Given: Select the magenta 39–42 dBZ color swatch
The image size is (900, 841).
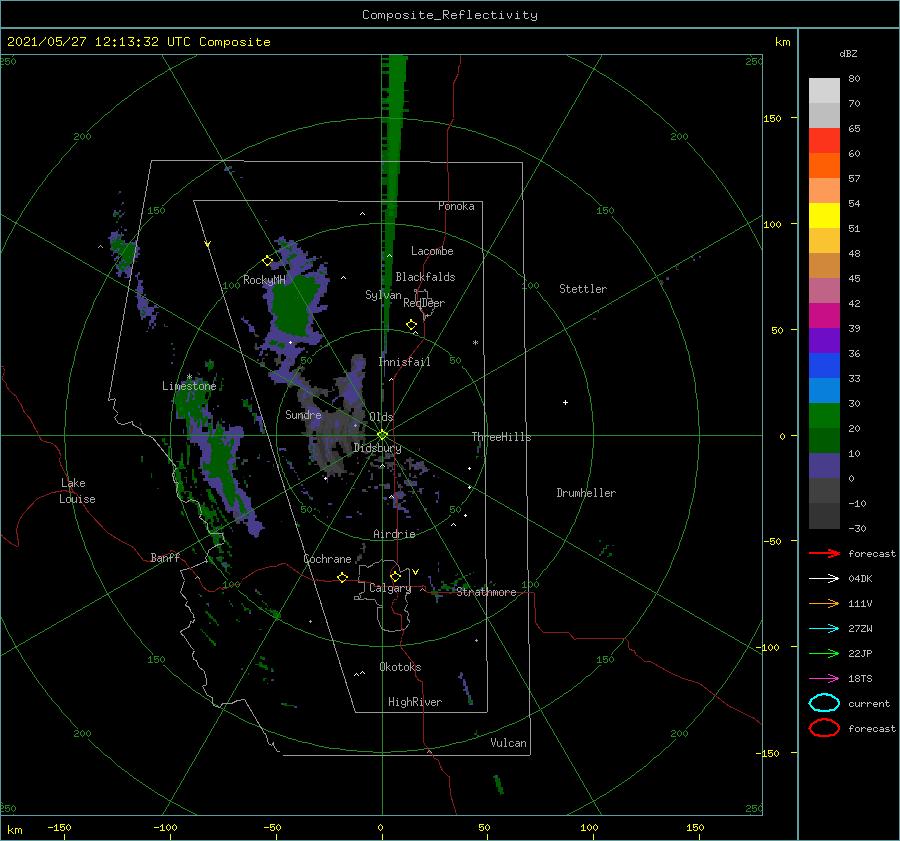Looking at the screenshot, I should tap(824, 316).
